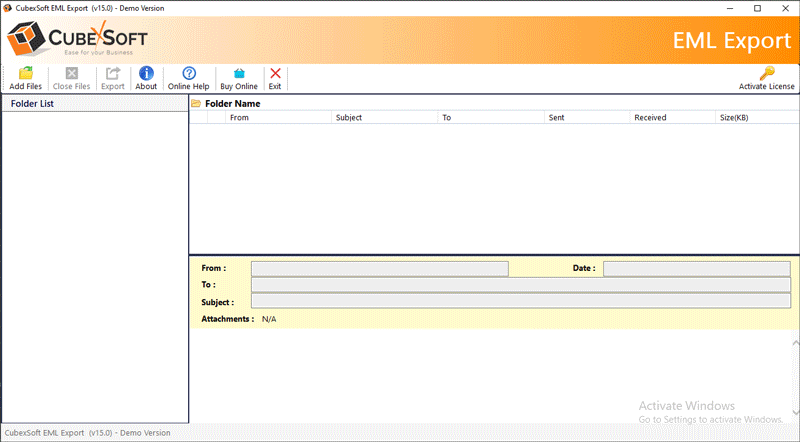The width and height of the screenshot is (800, 442).
Task: Sort emails by the To column
Action: 491,117
